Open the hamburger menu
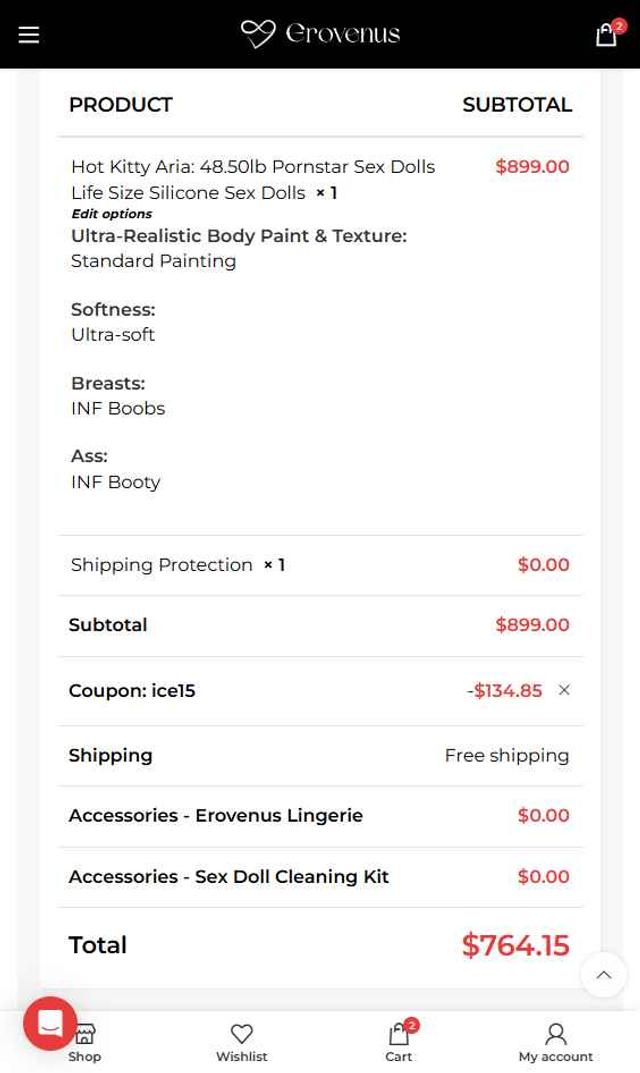This screenshot has width=640, height=1073. coord(29,35)
